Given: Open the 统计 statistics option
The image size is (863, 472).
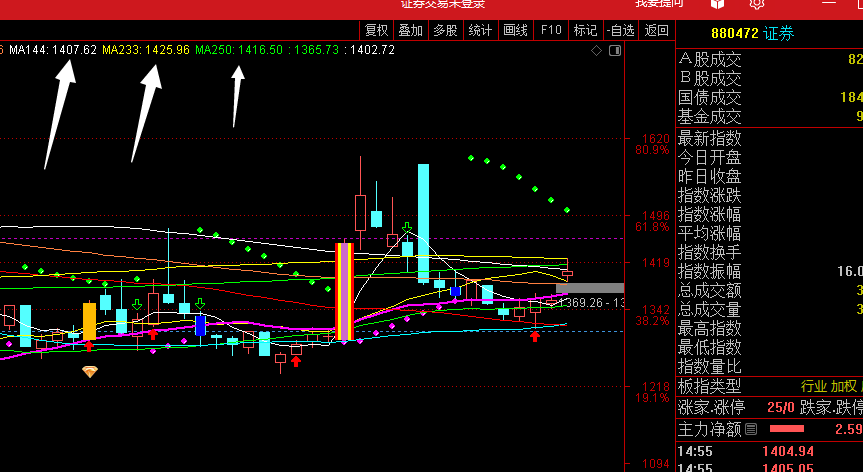Looking at the screenshot, I should pos(480,30).
